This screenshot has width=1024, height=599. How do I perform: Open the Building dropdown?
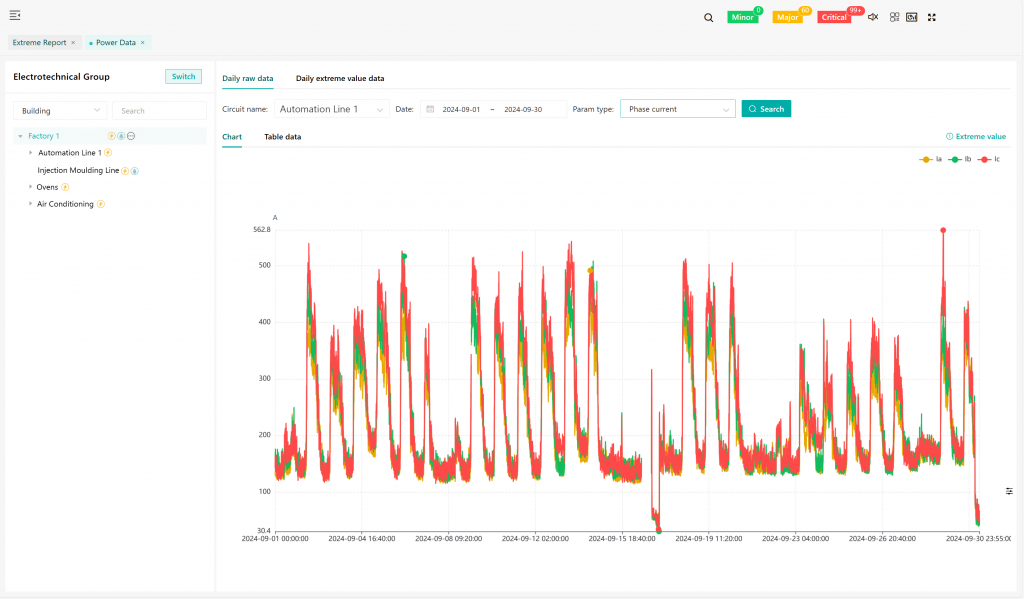pyautogui.click(x=60, y=111)
